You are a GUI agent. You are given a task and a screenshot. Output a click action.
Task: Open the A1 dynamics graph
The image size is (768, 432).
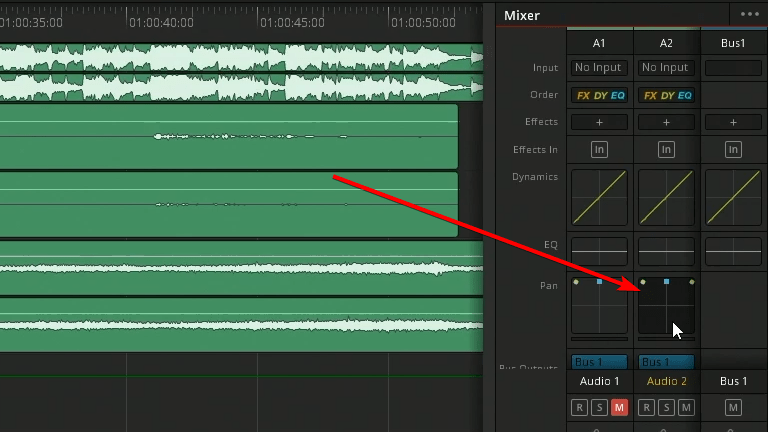click(599, 197)
